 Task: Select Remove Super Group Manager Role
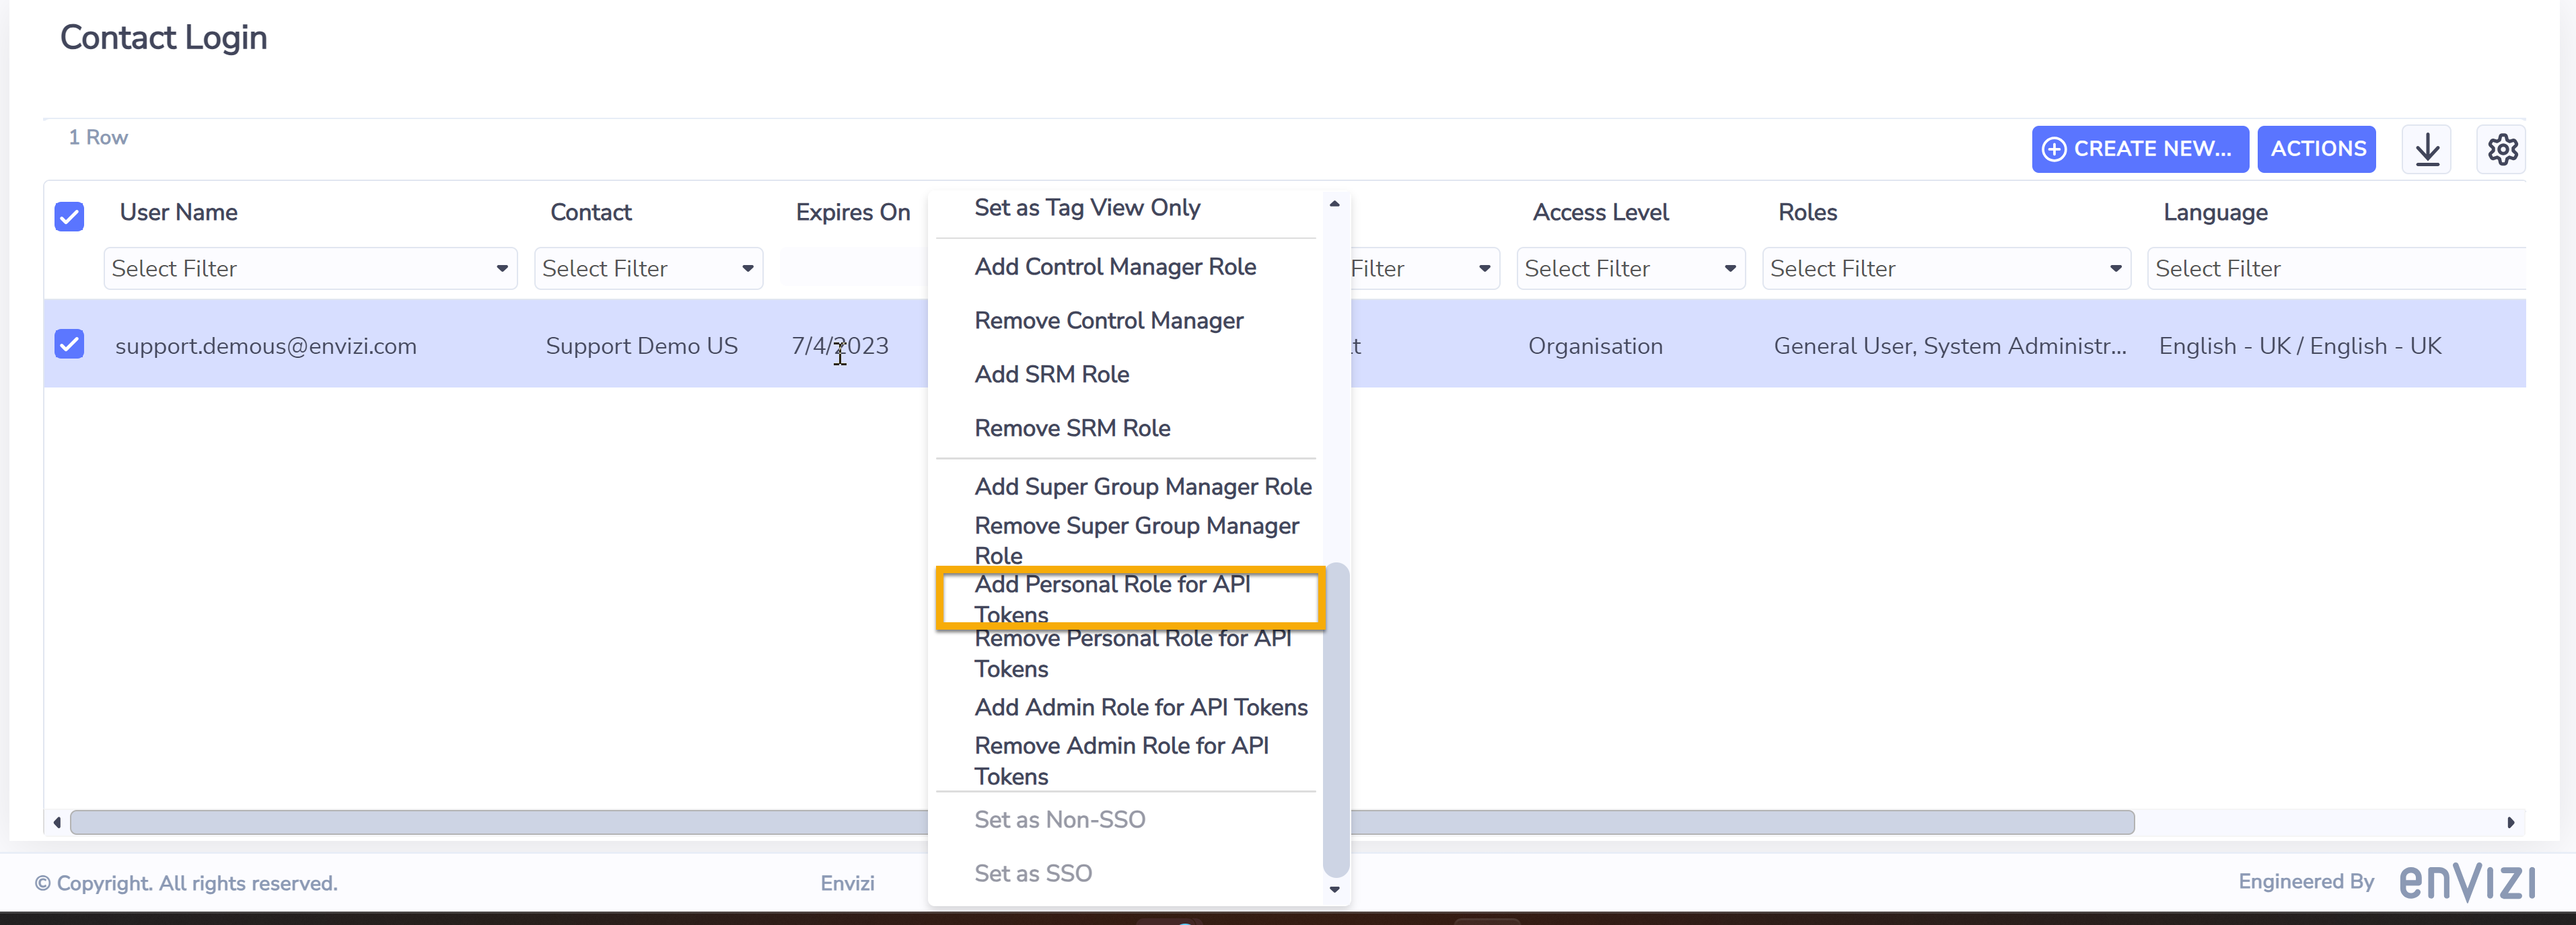pyautogui.click(x=1137, y=540)
